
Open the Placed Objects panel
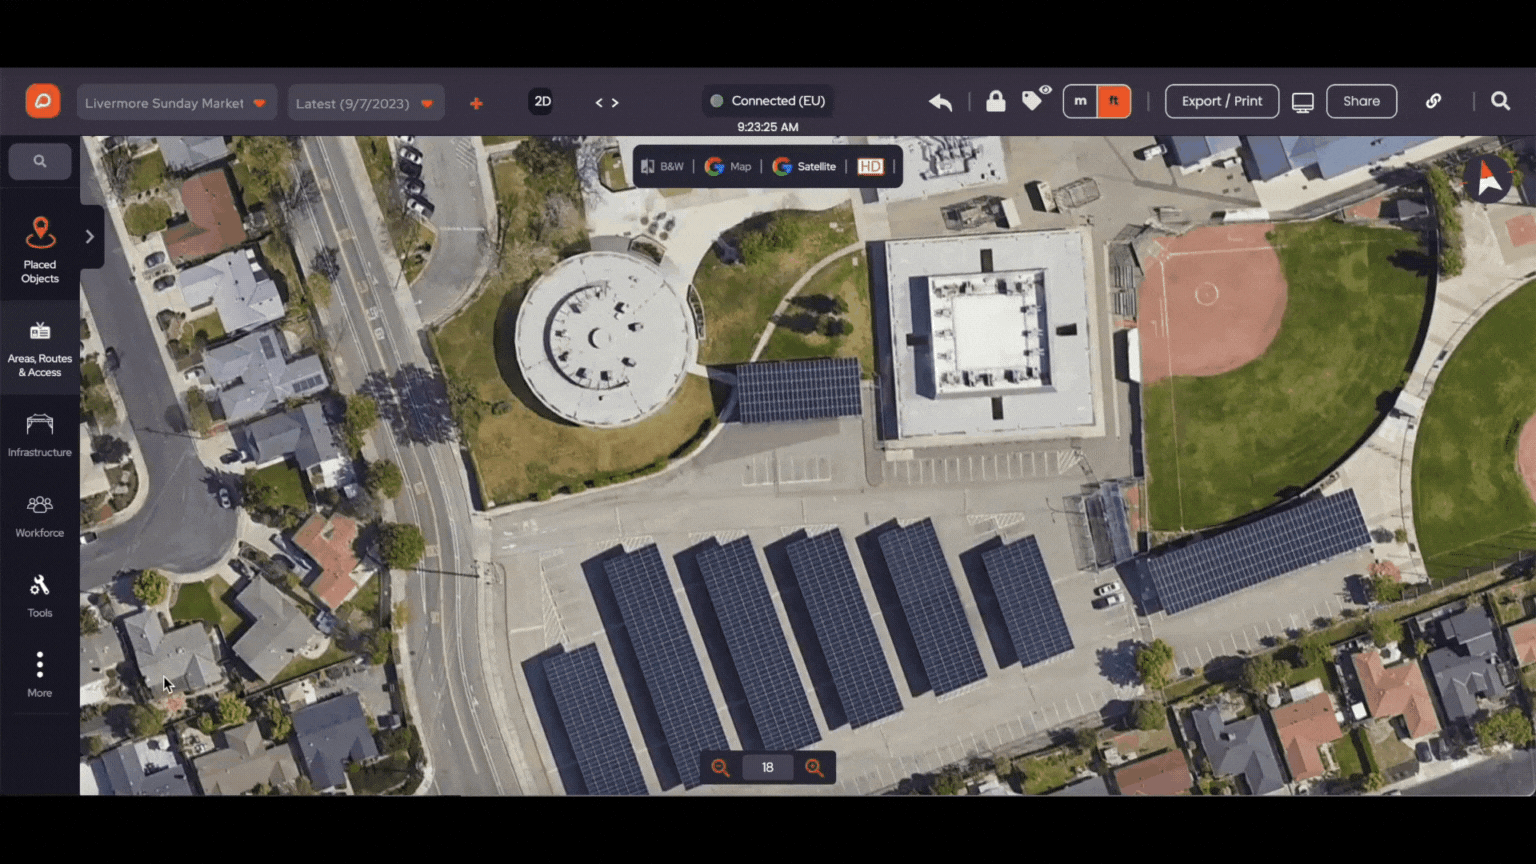(40, 250)
